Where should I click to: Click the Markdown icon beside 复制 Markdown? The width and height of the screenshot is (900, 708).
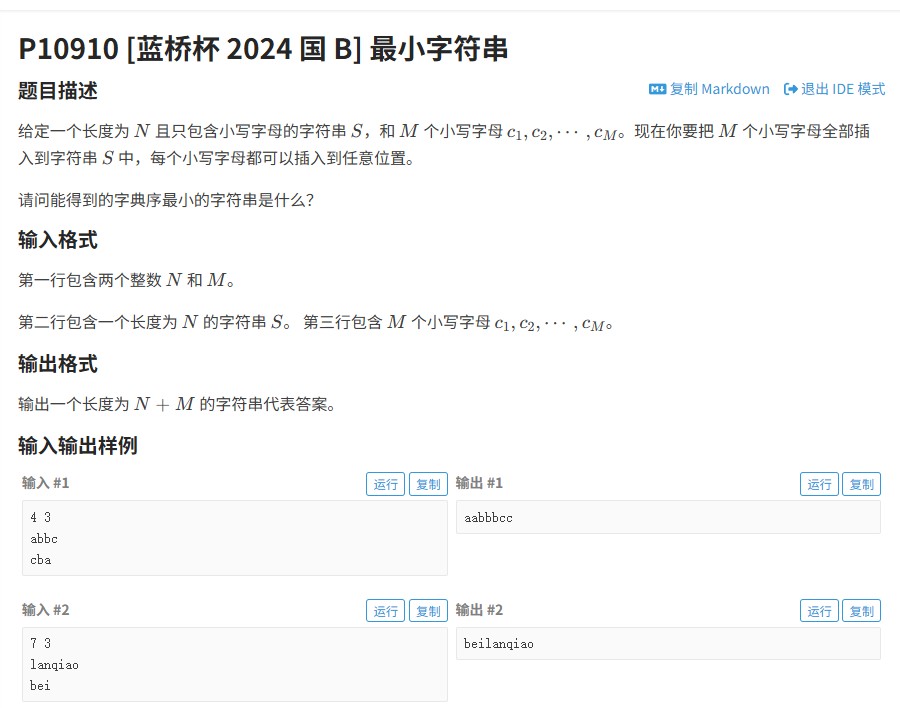click(657, 89)
